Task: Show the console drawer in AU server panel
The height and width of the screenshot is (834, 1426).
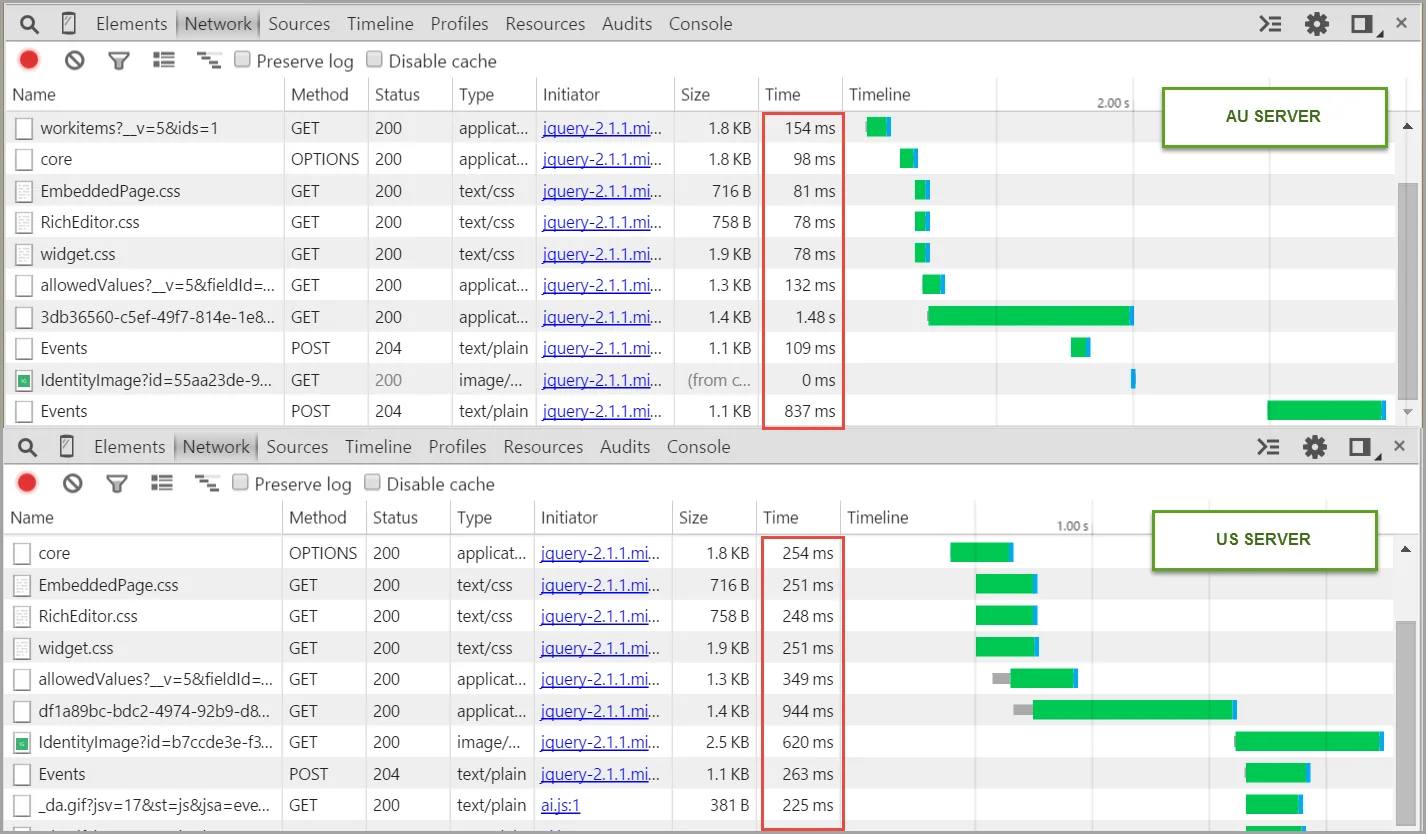Action: 1270,24
